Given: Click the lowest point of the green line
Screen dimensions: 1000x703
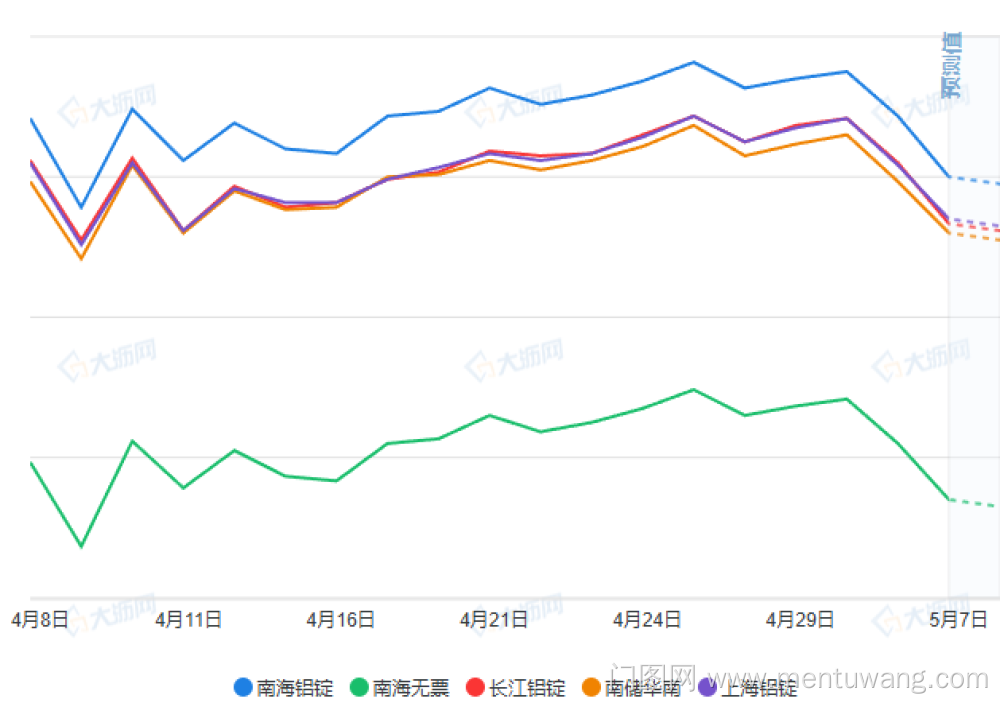Looking at the screenshot, I should point(82,546).
